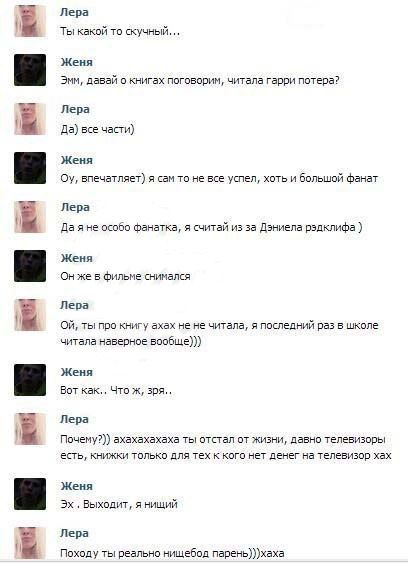Click Лера's avatar beside the Дэниела рэдклифа message
408x563 pixels.
point(30,217)
